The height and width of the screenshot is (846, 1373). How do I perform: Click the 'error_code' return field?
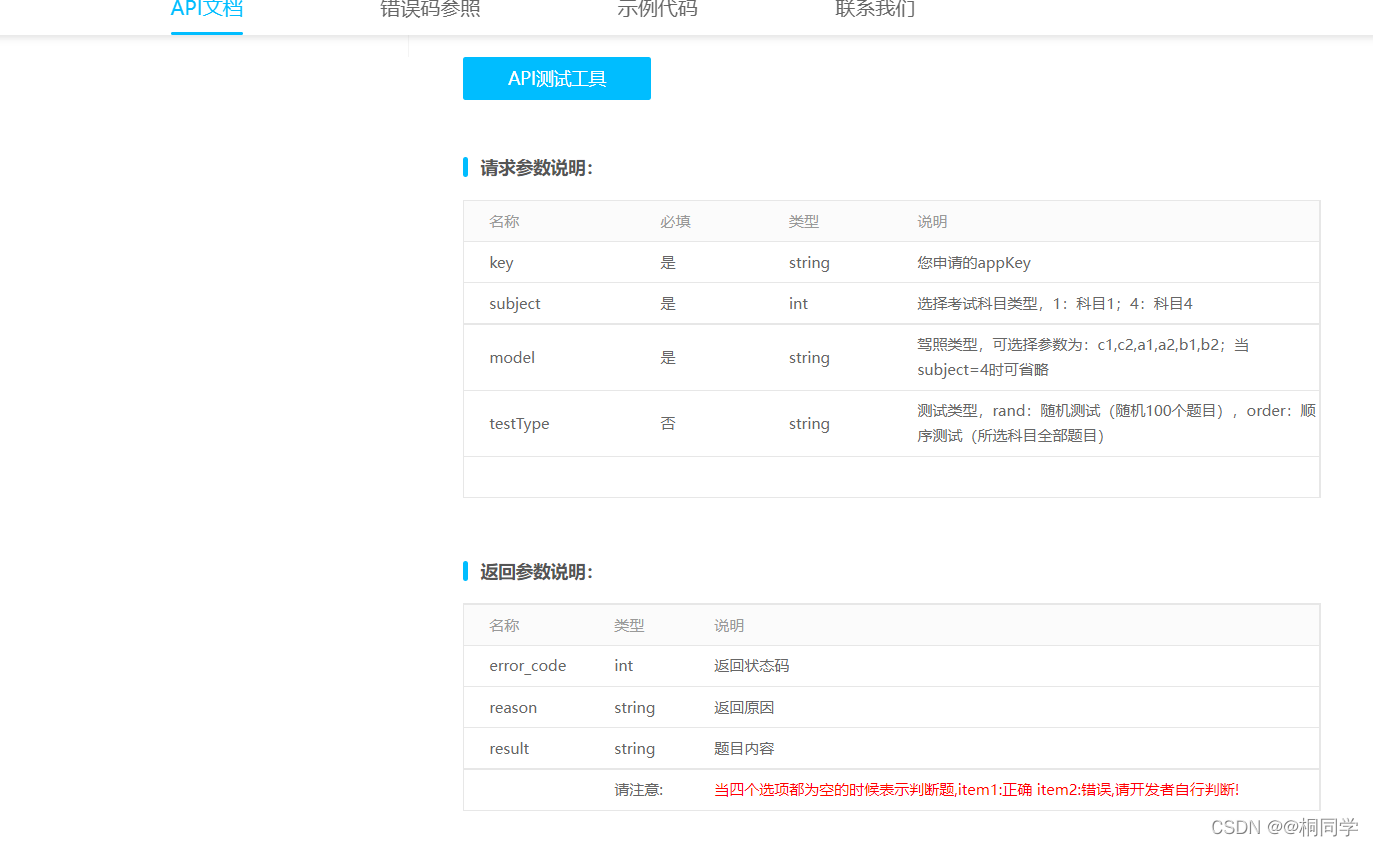pos(528,666)
